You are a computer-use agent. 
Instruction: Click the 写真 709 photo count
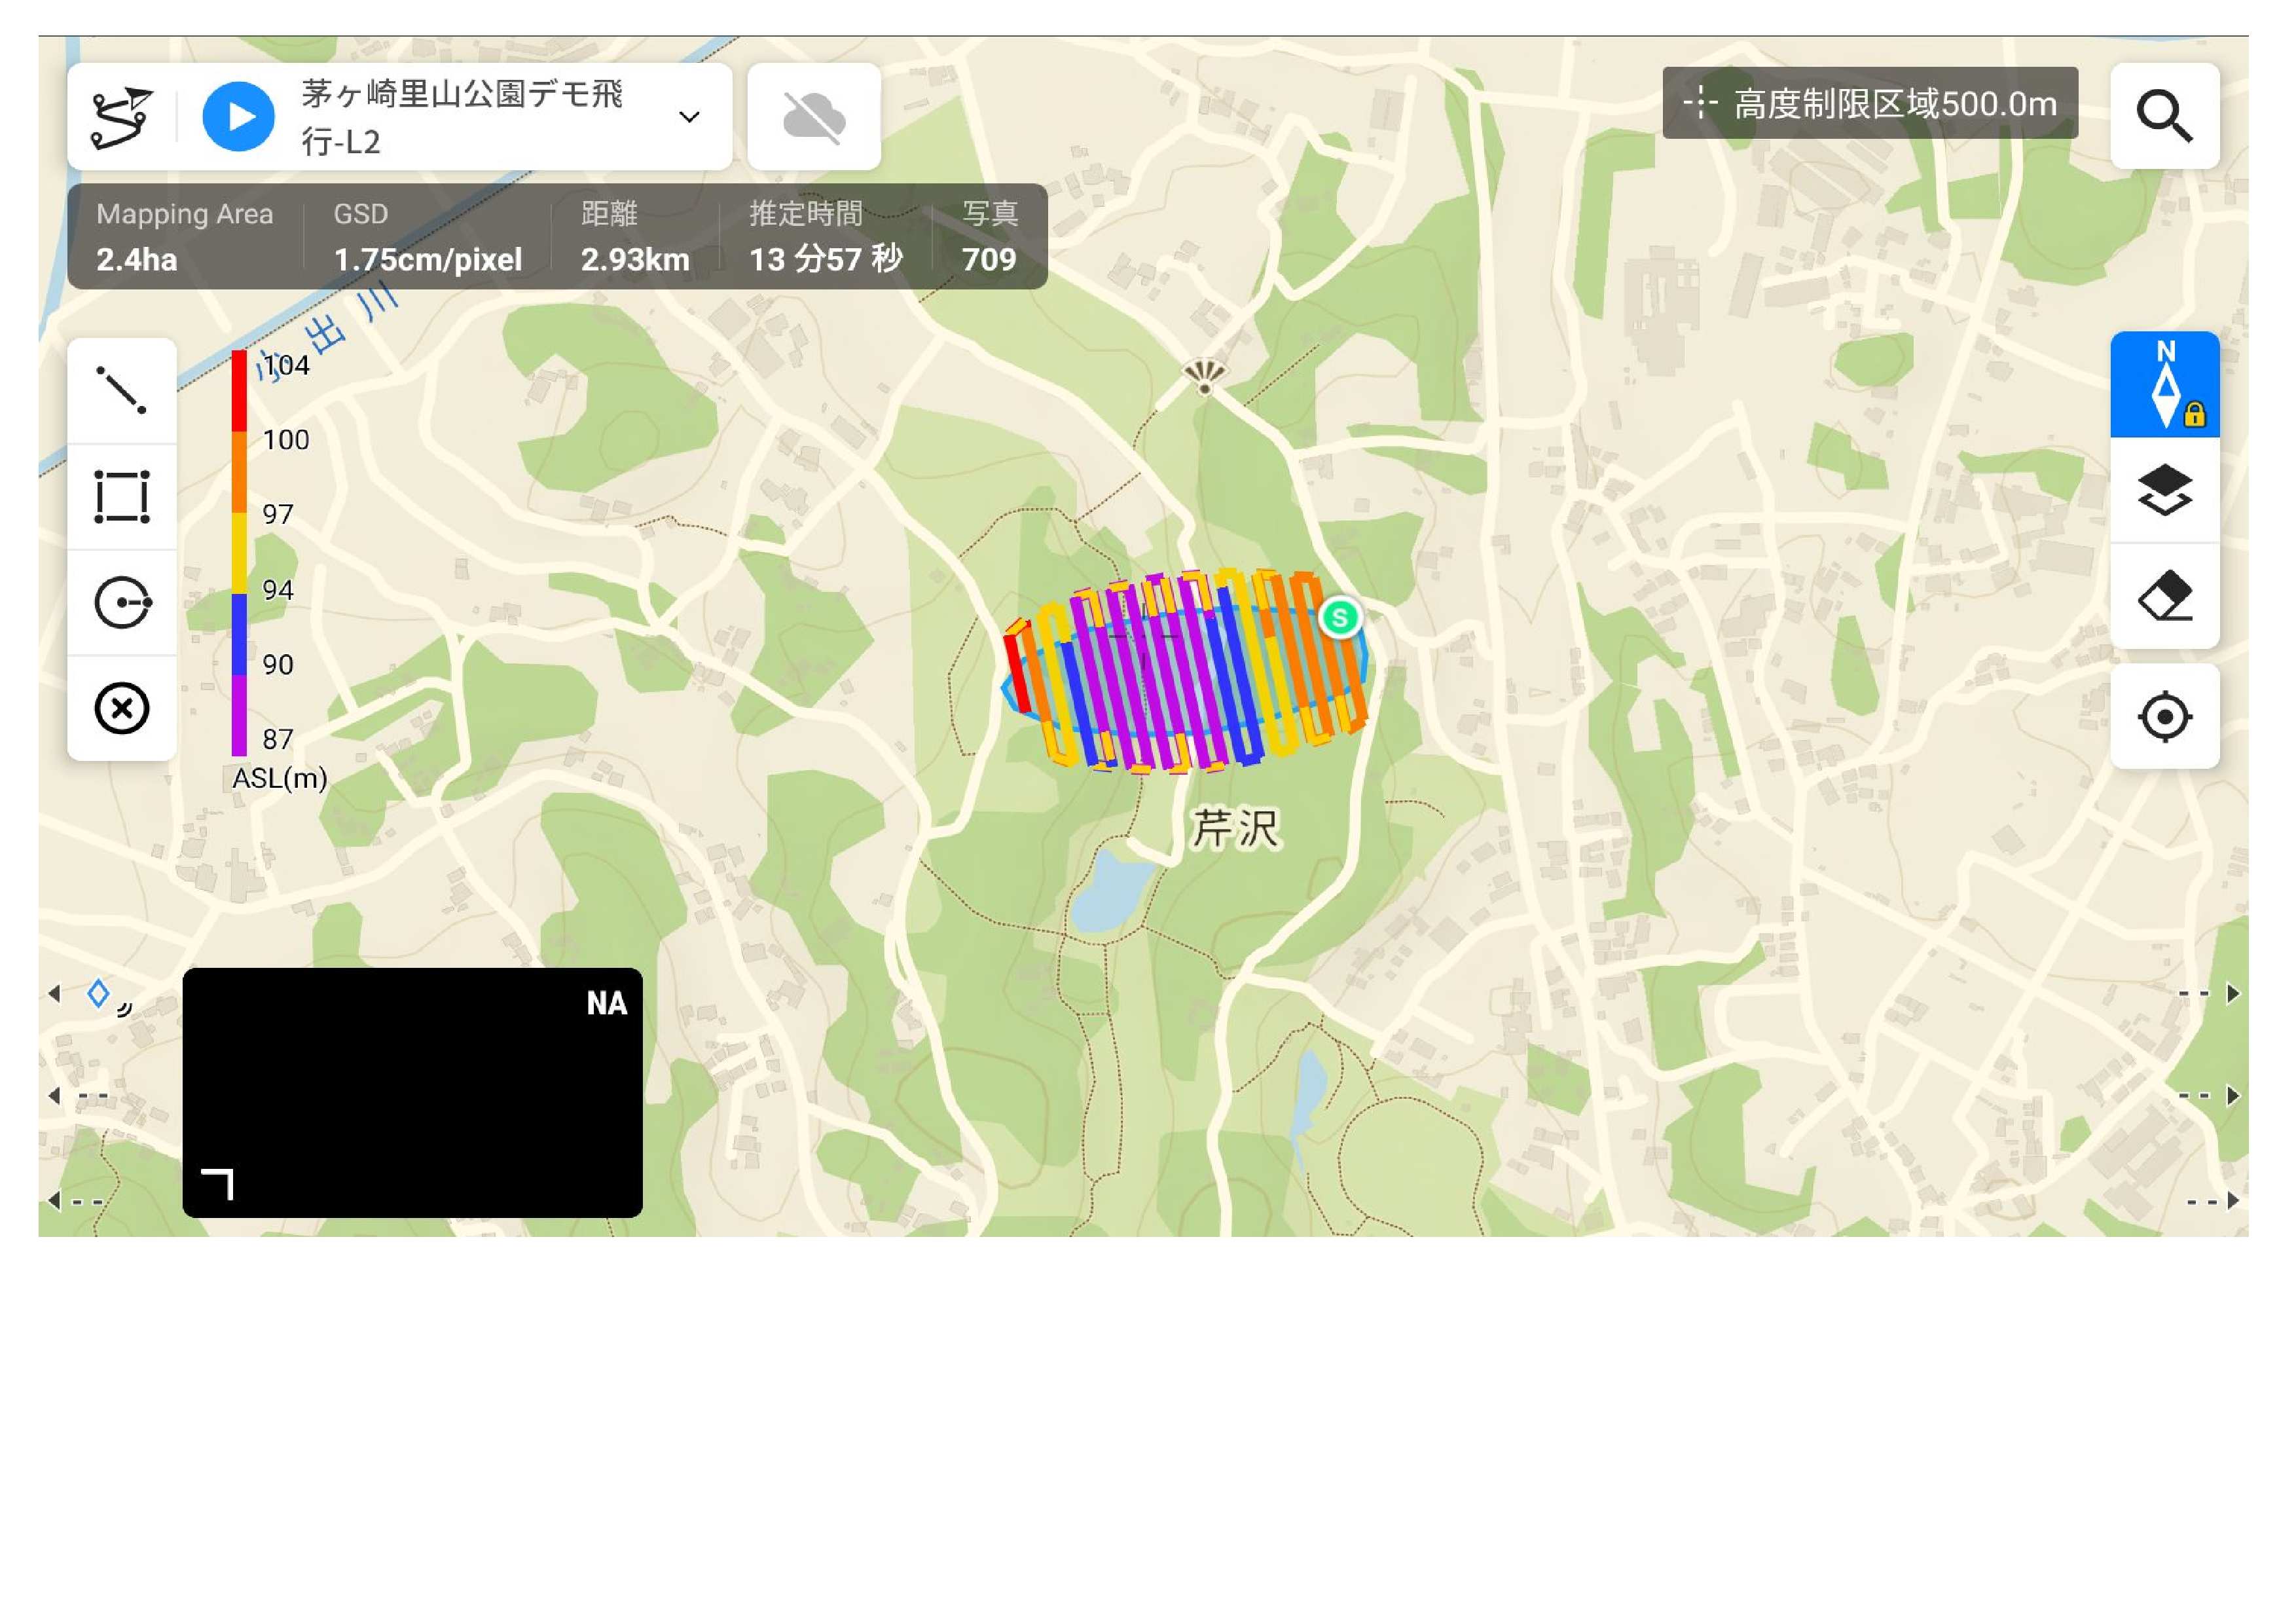(x=990, y=237)
